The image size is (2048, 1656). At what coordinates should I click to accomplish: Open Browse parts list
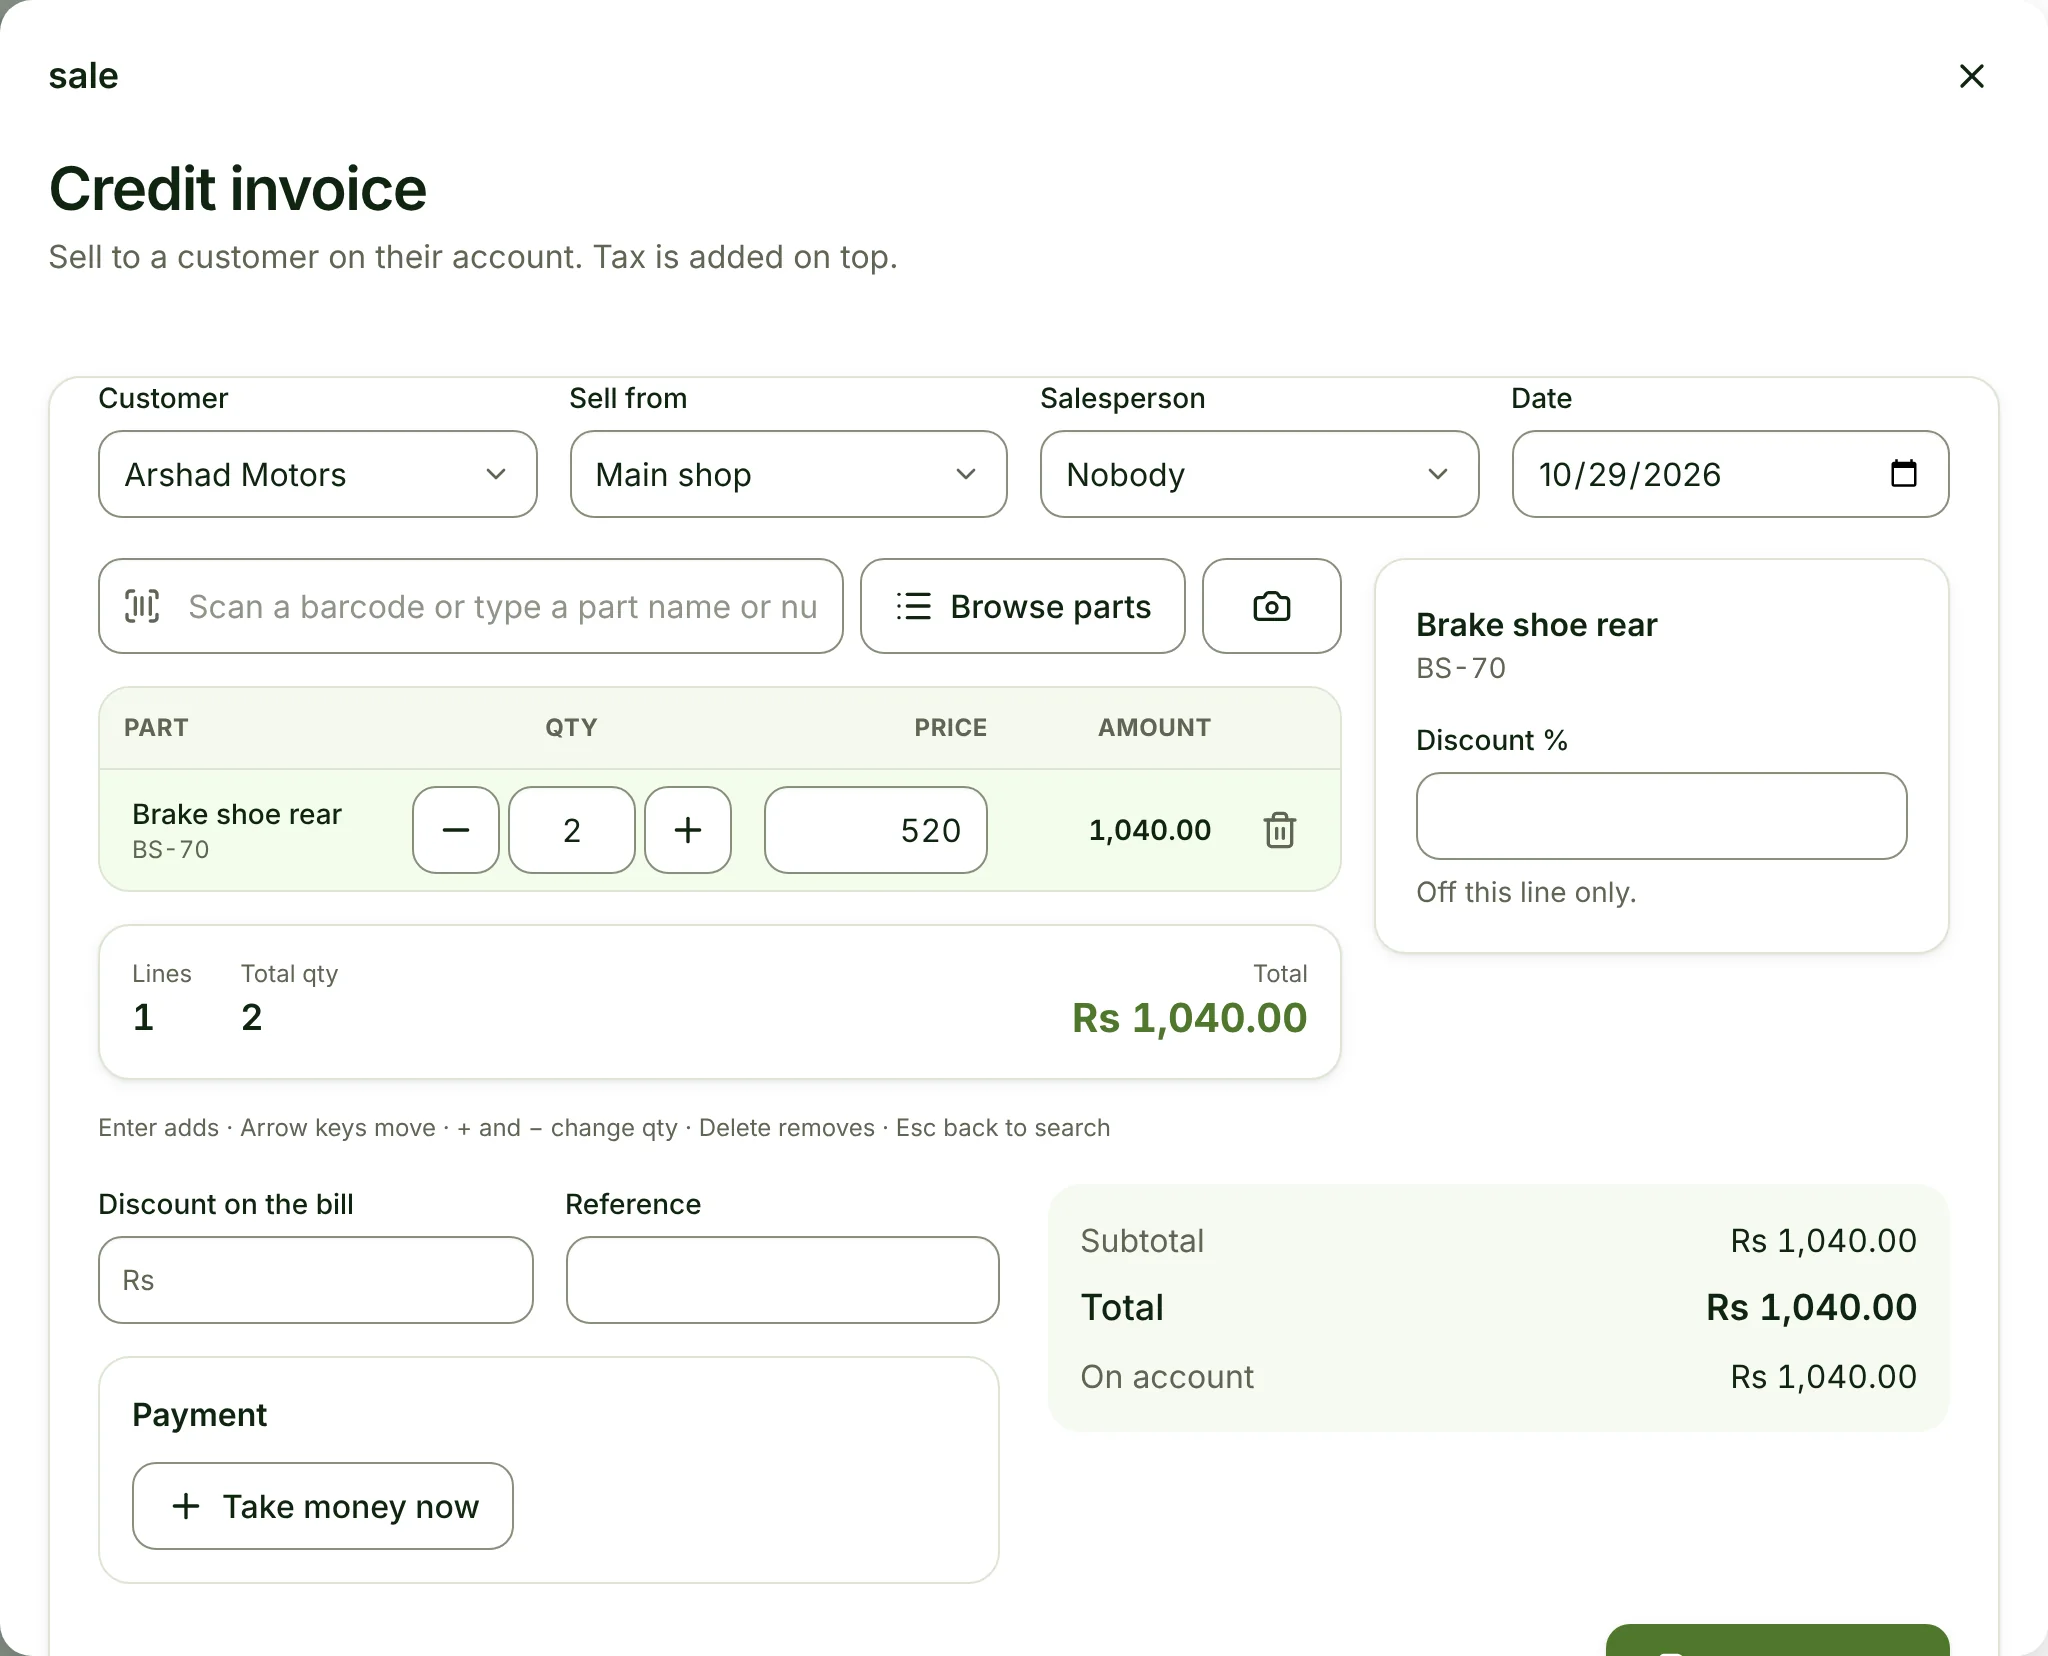(x=1023, y=606)
